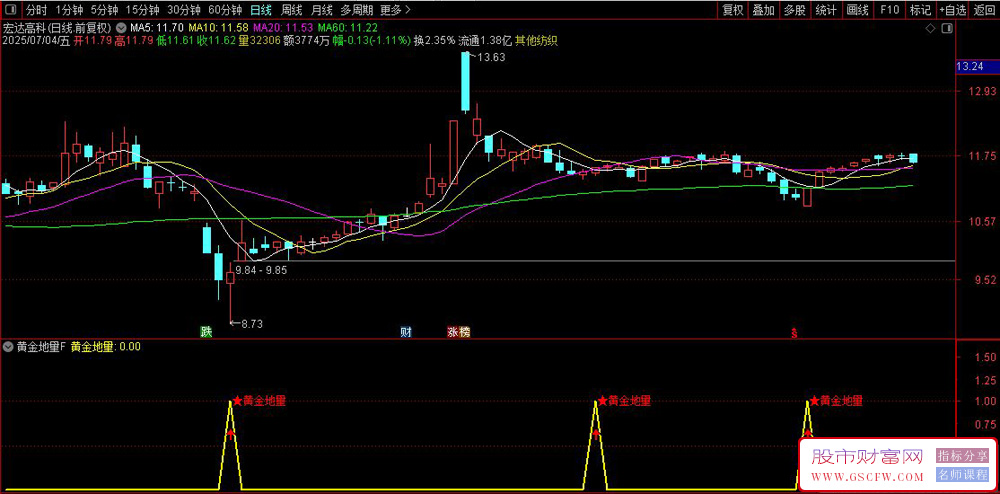Screen dimensions: 1000x494
Task: Click the 标记 mark button
Action: click(920, 10)
